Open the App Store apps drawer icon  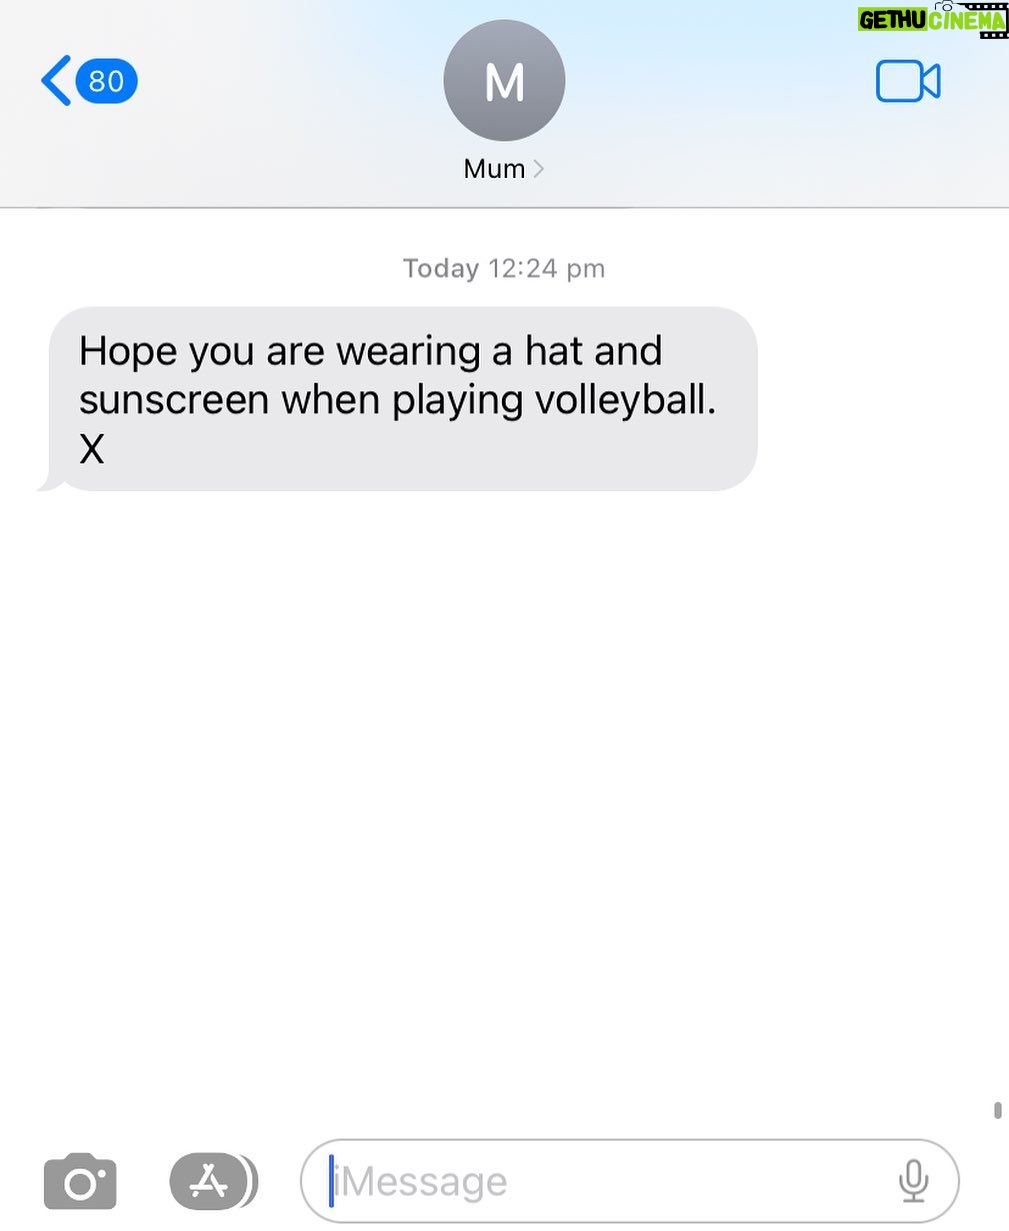pyautogui.click(x=207, y=1181)
